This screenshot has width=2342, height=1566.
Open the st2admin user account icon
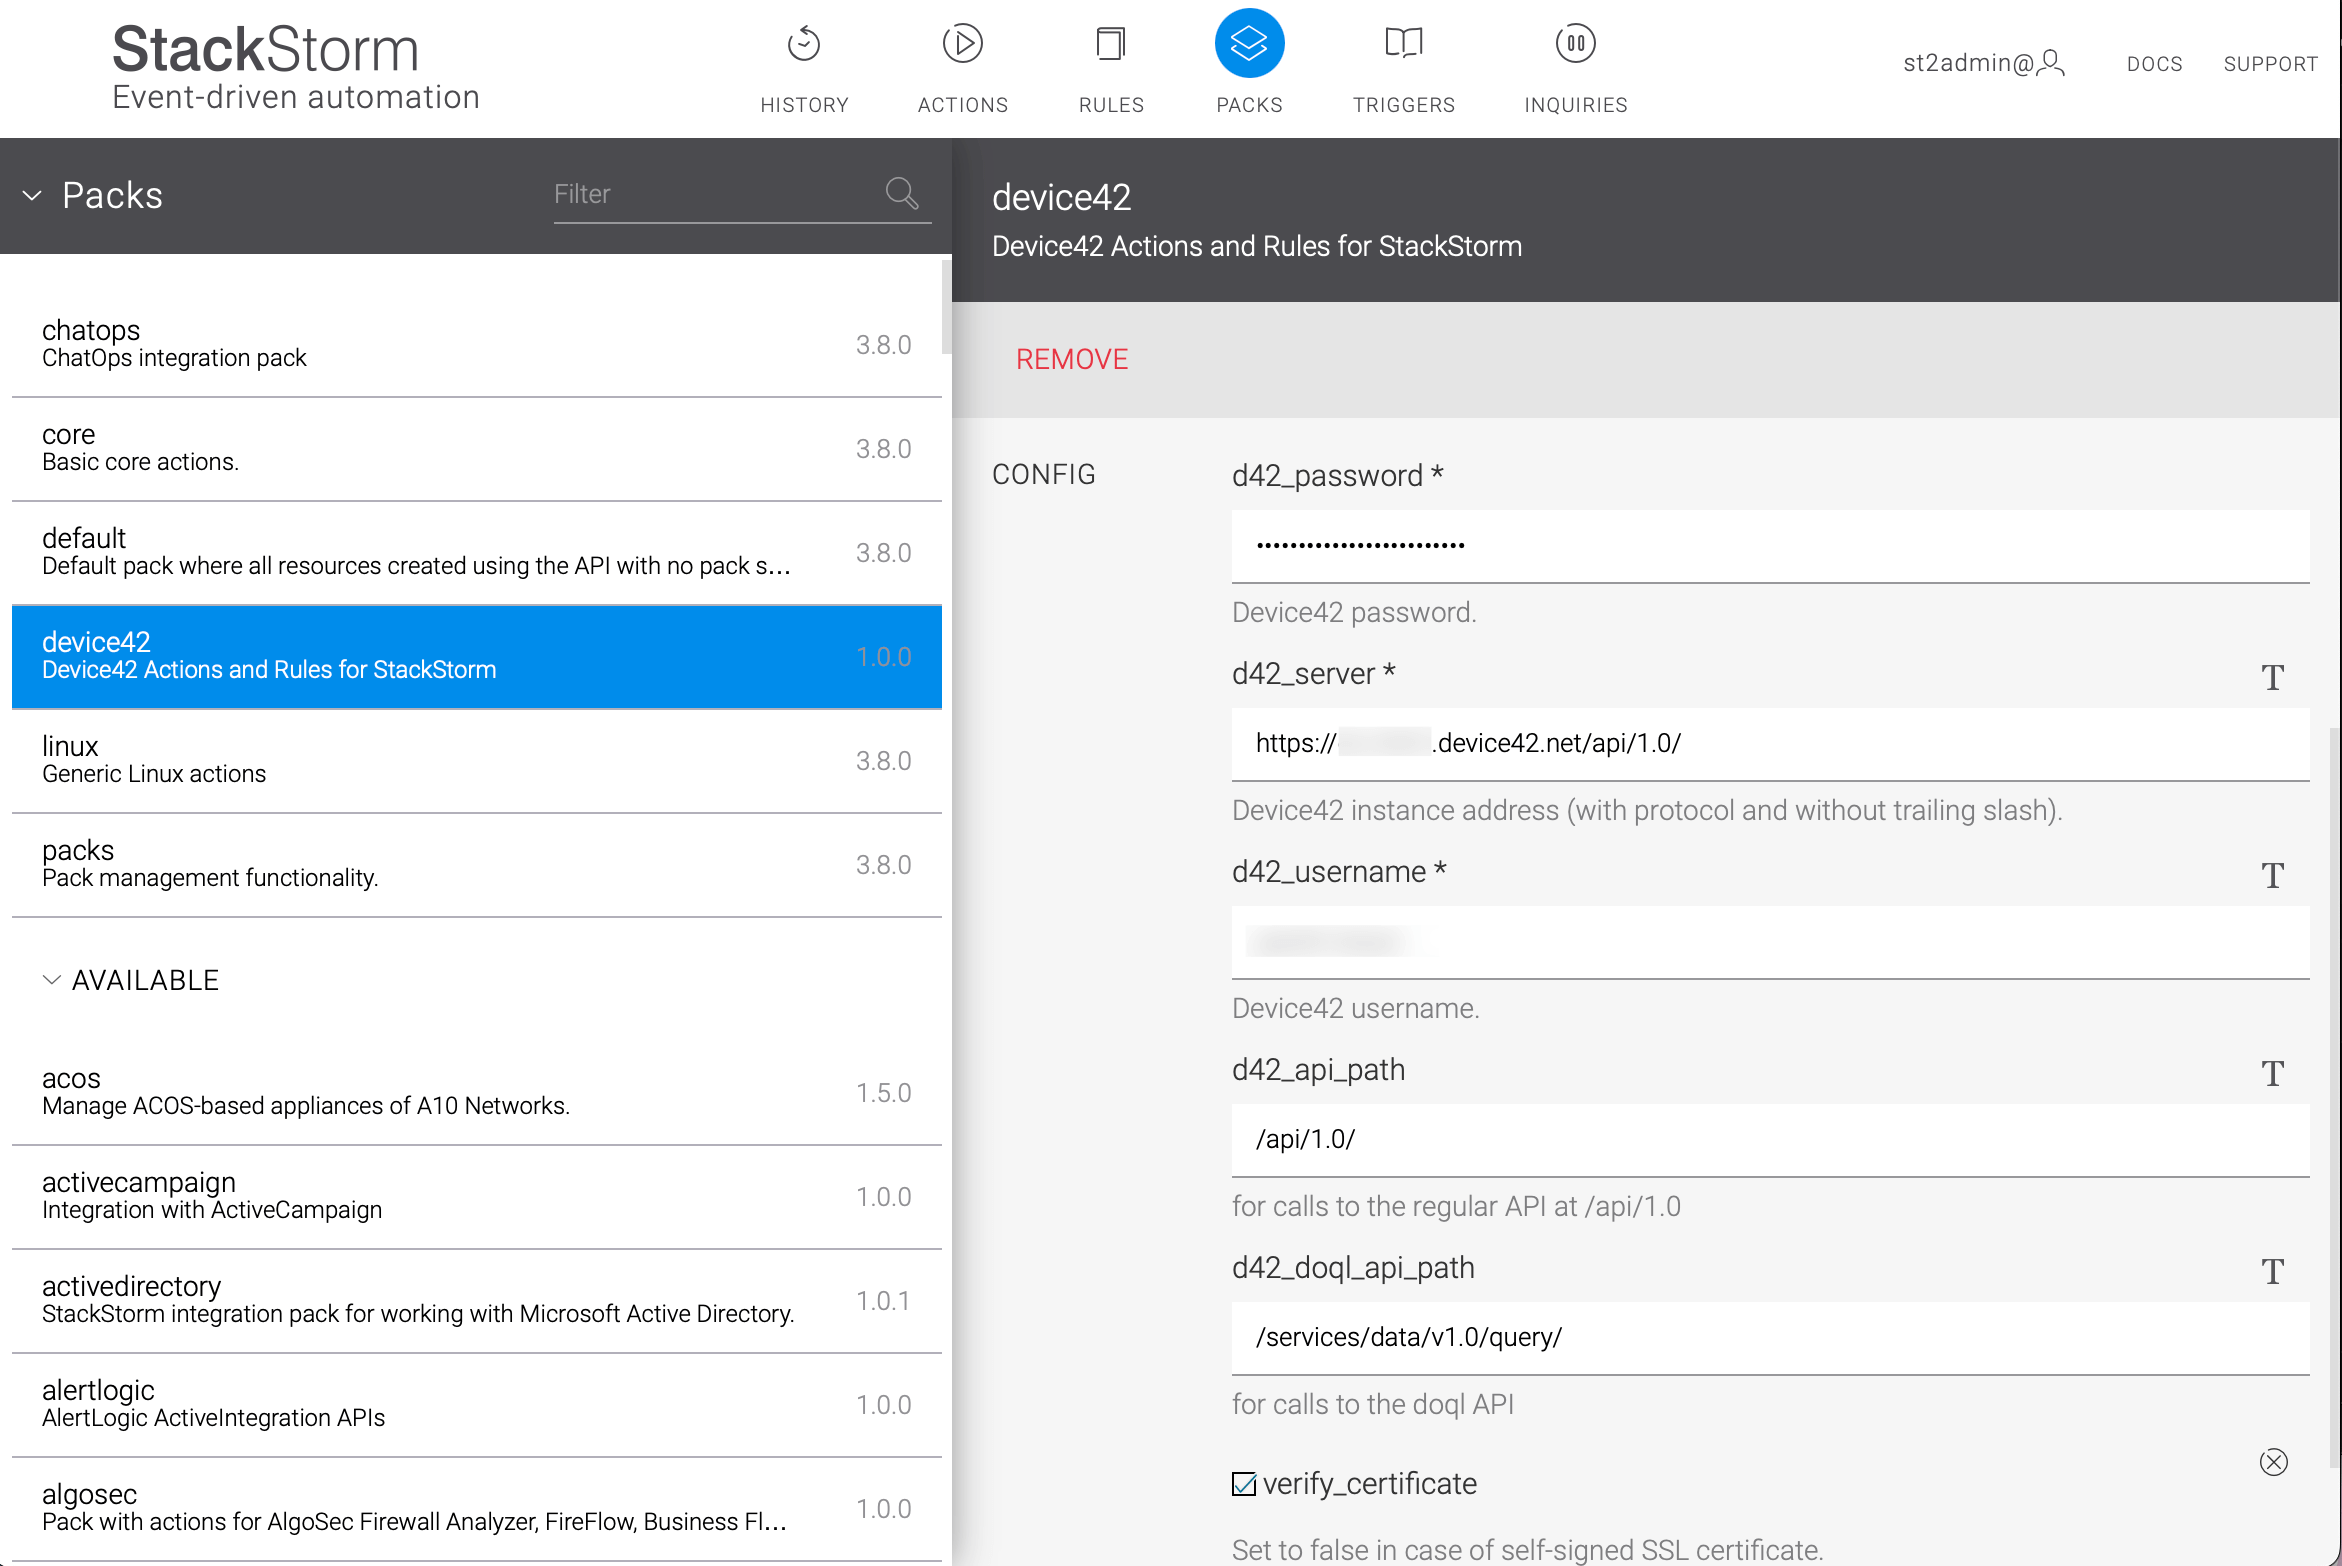coord(2053,63)
